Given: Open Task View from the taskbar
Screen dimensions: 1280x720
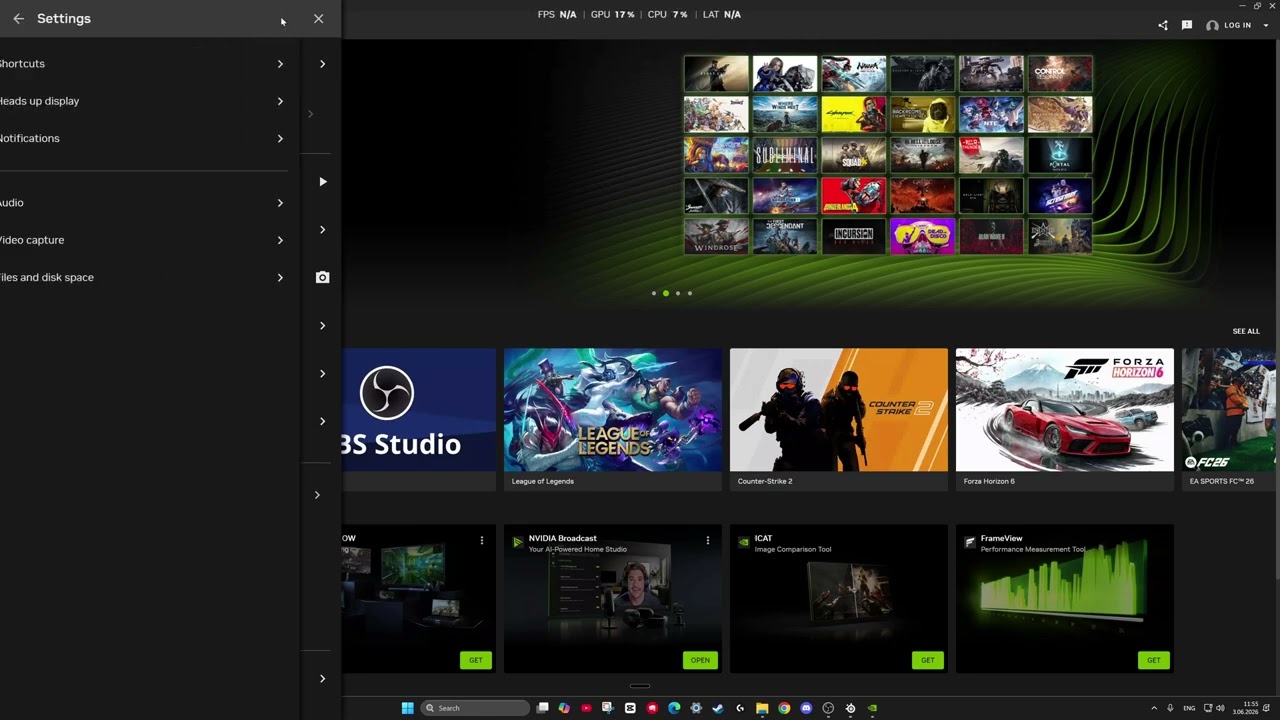Looking at the screenshot, I should click(x=542, y=708).
